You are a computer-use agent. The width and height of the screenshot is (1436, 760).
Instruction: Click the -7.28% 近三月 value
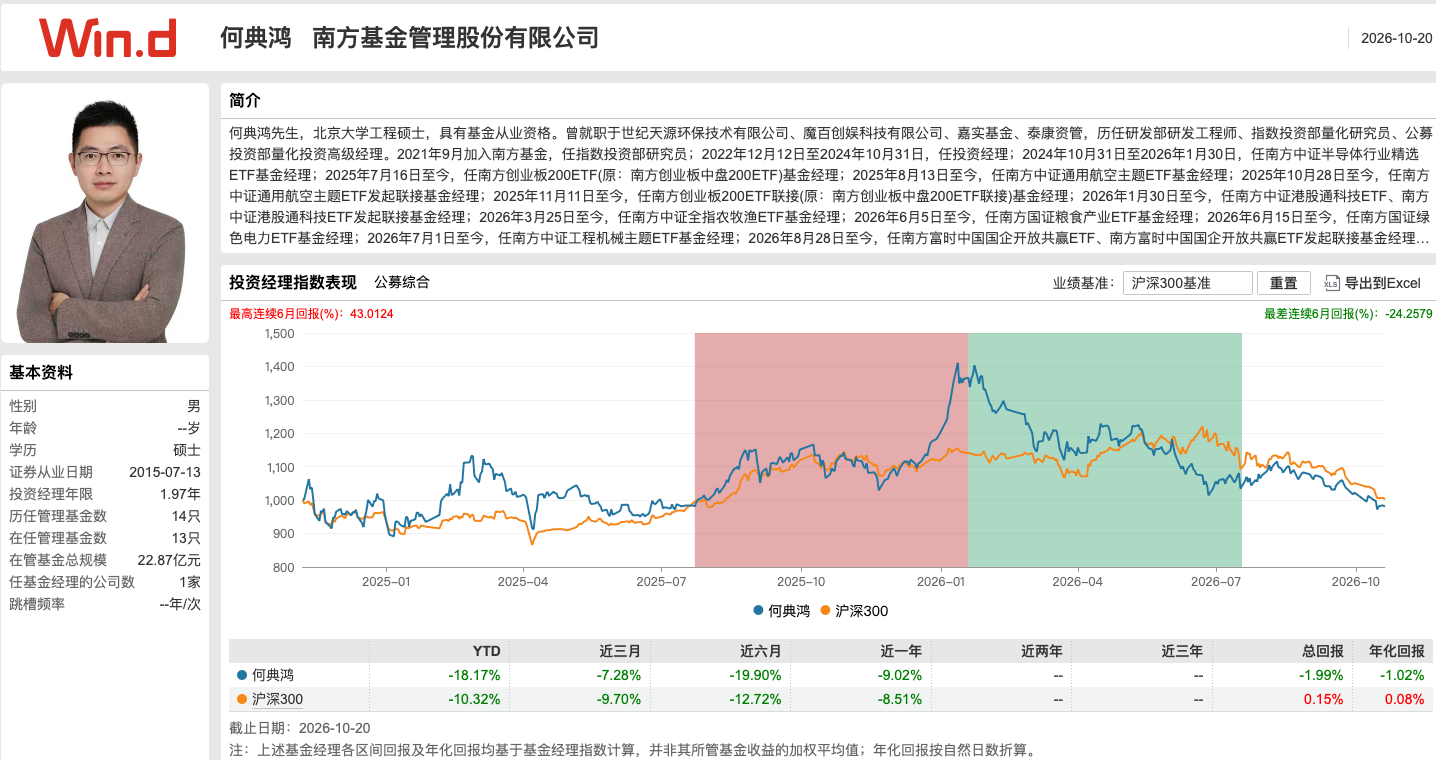coord(617,675)
